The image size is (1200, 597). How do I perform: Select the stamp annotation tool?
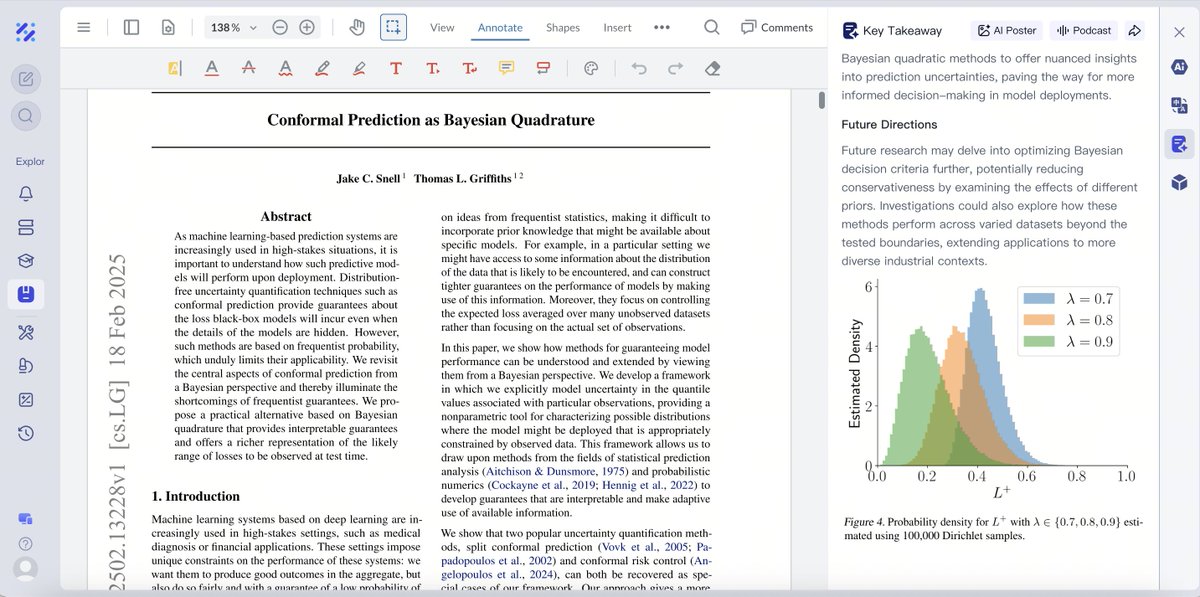coord(543,69)
